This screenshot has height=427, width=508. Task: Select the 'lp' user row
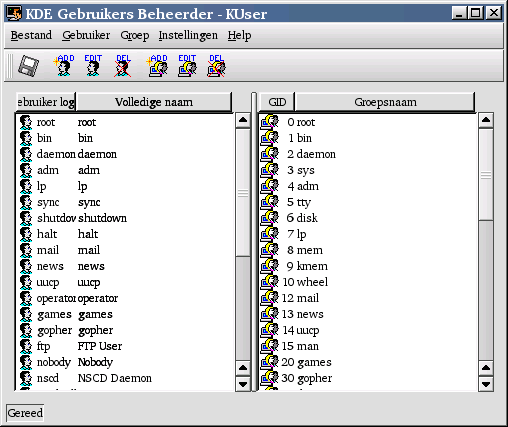[124, 186]
